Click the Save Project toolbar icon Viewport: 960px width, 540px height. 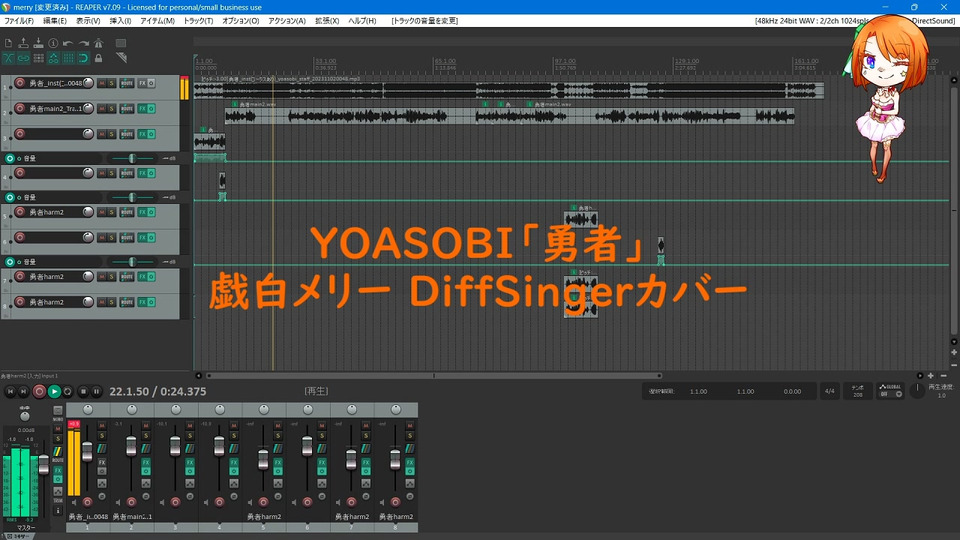tap(38, 43)
